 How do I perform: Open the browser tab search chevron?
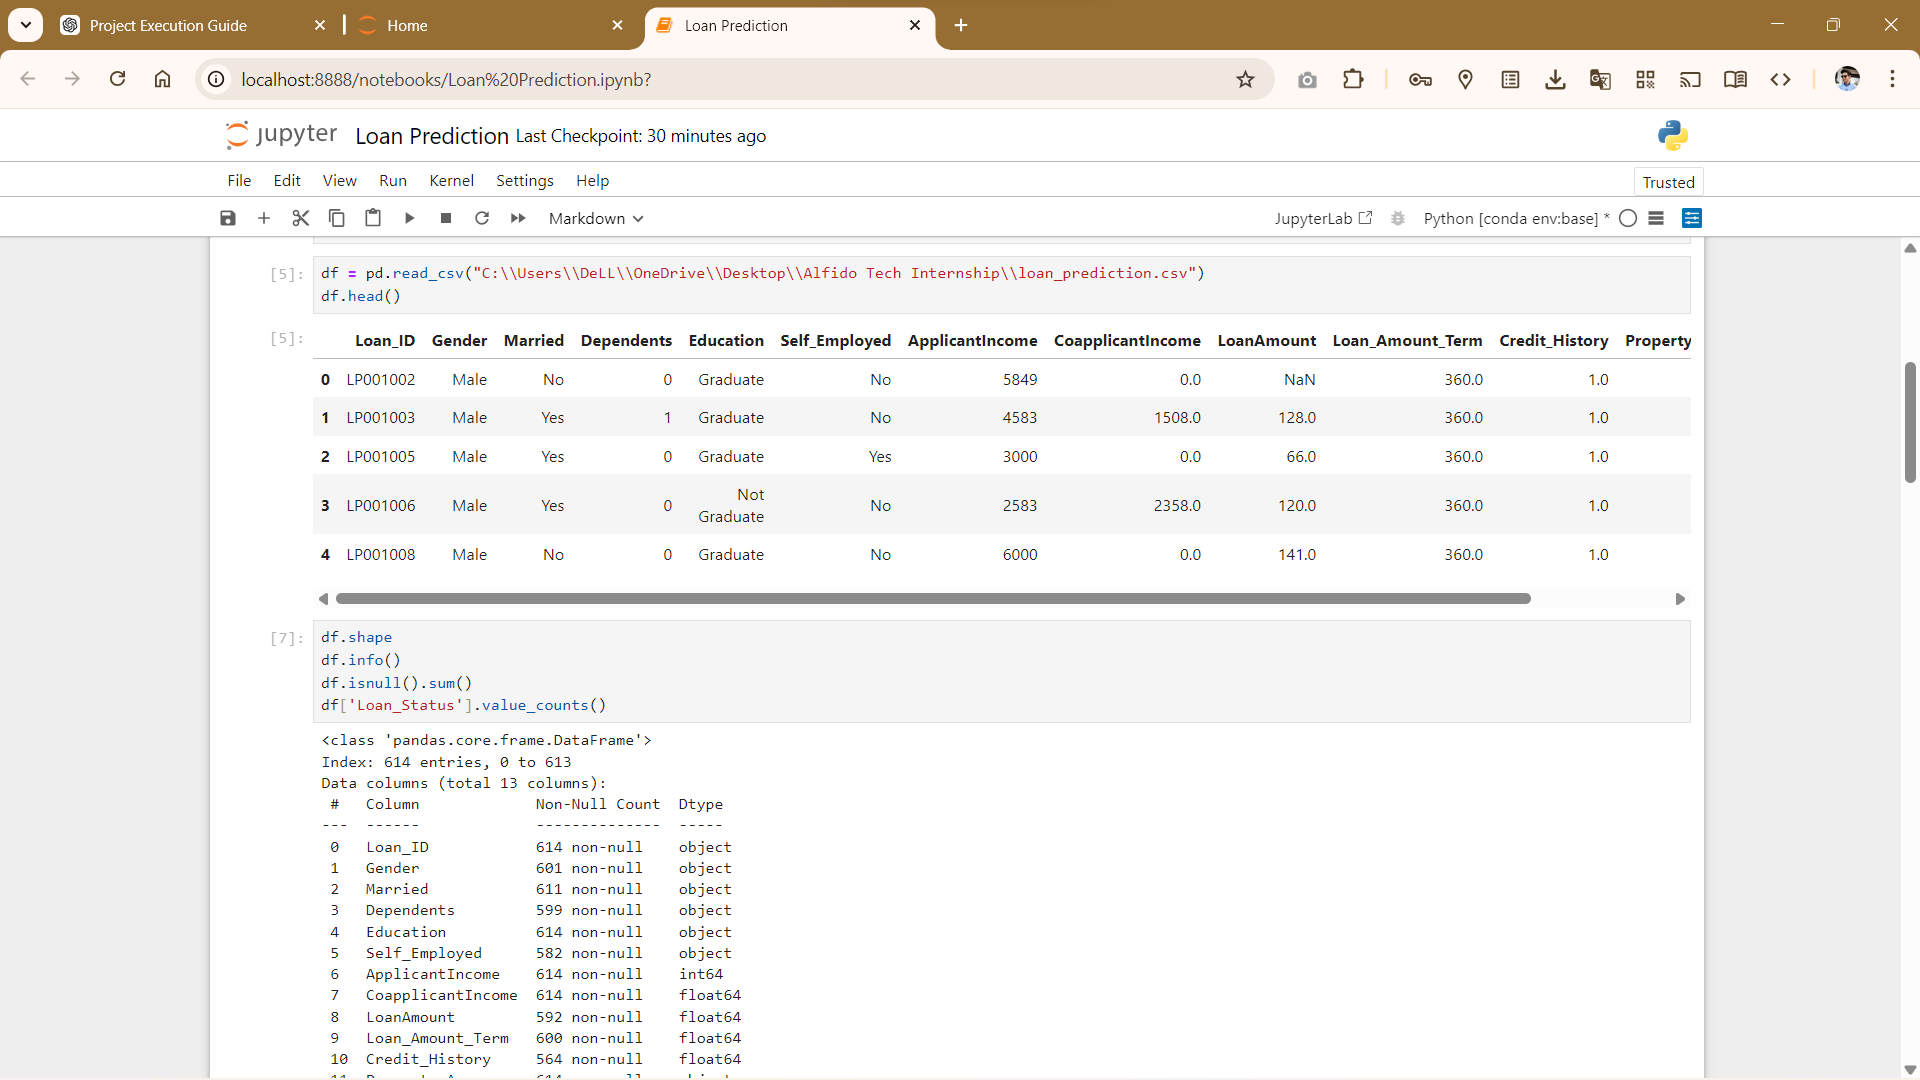26,25
